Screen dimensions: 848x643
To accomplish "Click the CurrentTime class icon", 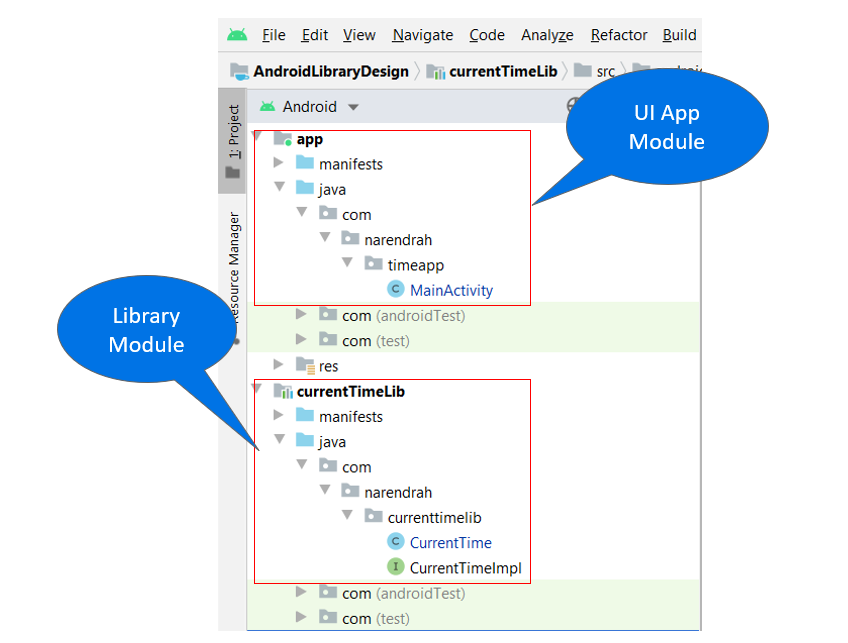I will click(x=397, y=542).
